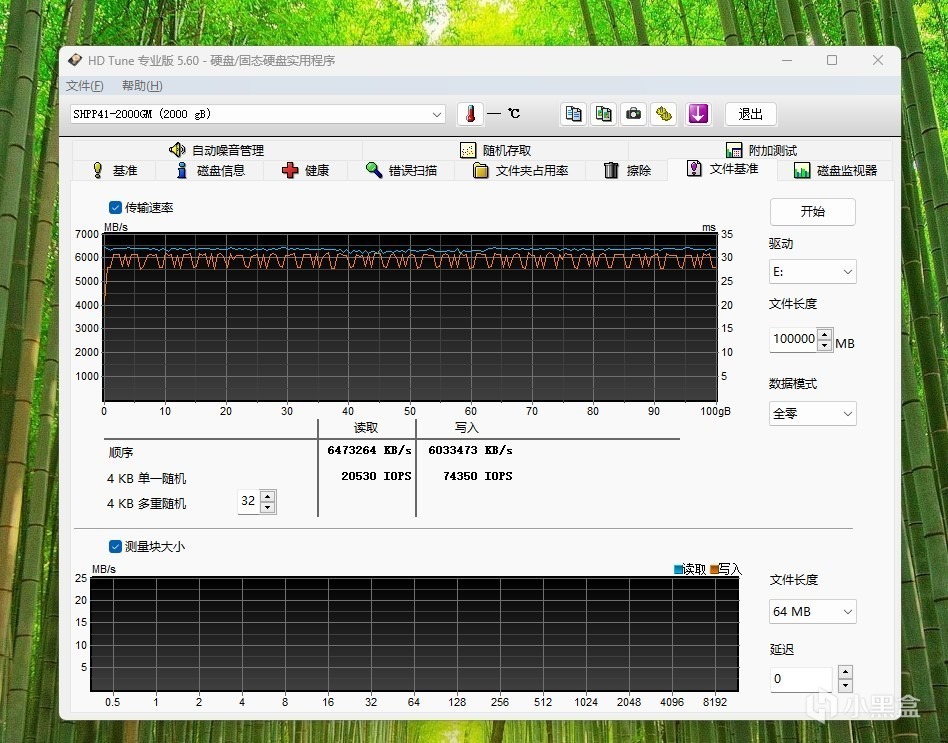
Task: Select the 74350 IOPS write value
Action: 478,476
